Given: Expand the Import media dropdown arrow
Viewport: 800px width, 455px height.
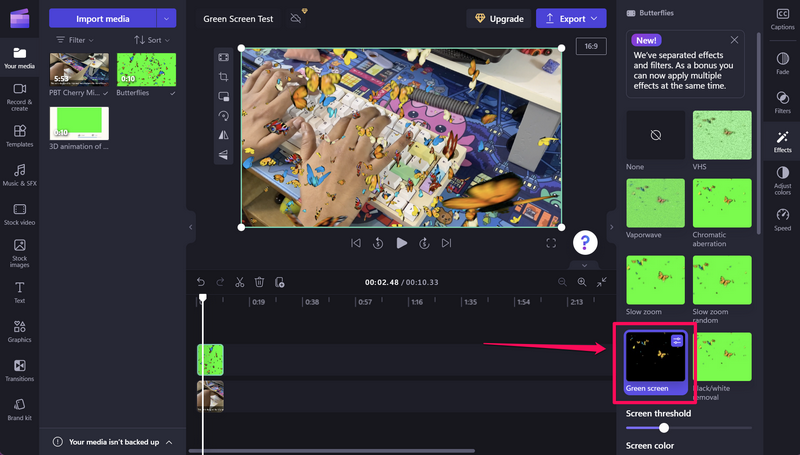Looking at the screenshot, I should pos(166,18).
